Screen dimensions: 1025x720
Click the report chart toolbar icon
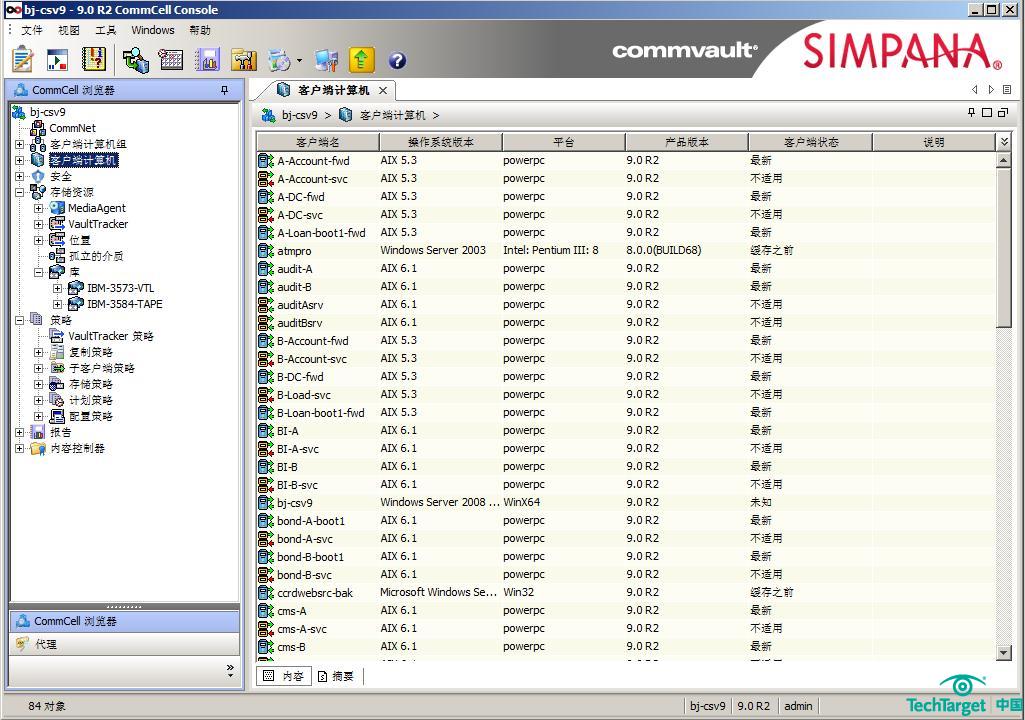208,60
